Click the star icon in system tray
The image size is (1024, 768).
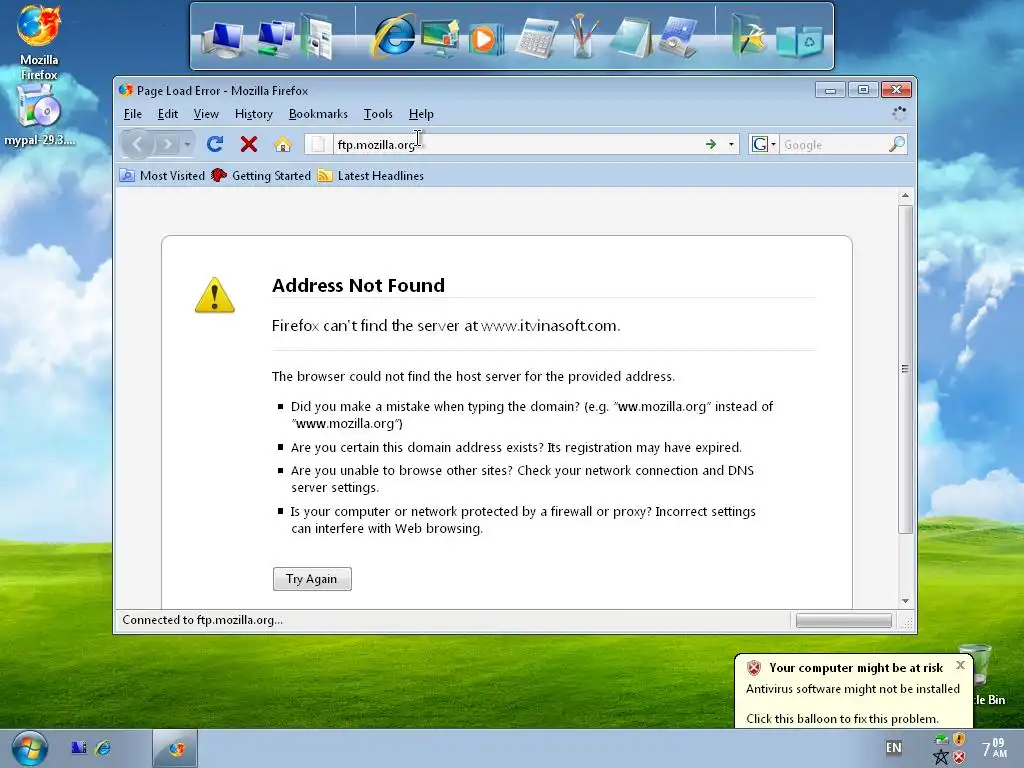point(941,758)
